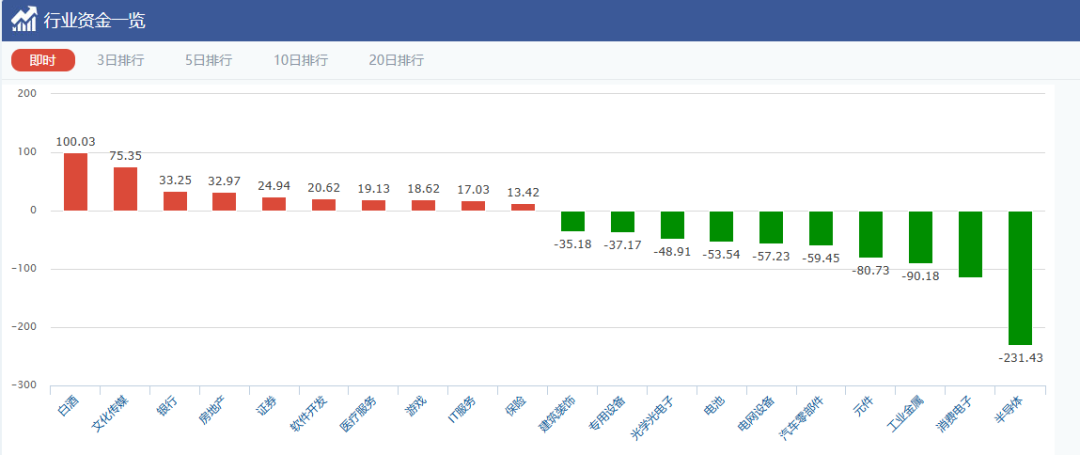The height and width of the screenshot is (455, 1080).
Task: Click the 100.03 value label
Action: [76, 142]
